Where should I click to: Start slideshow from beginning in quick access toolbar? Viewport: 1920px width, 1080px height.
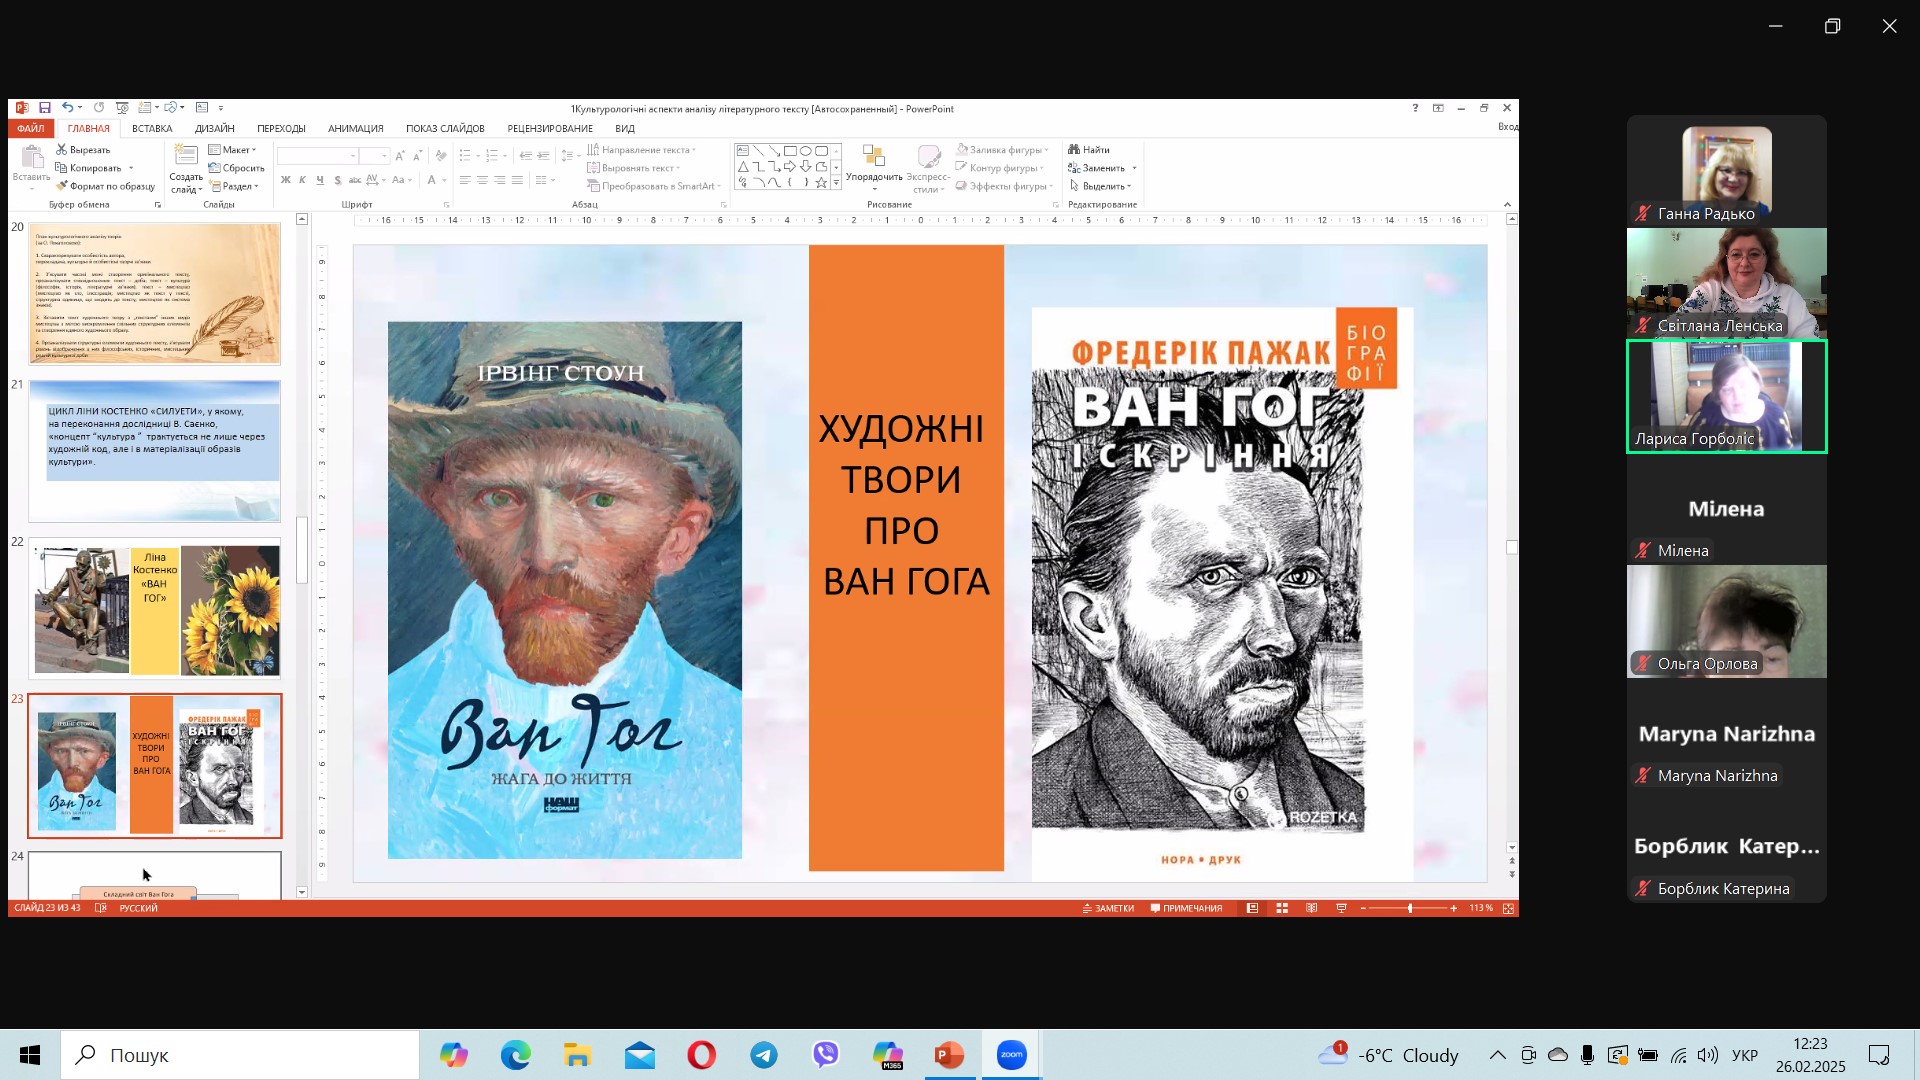[121, 108]
